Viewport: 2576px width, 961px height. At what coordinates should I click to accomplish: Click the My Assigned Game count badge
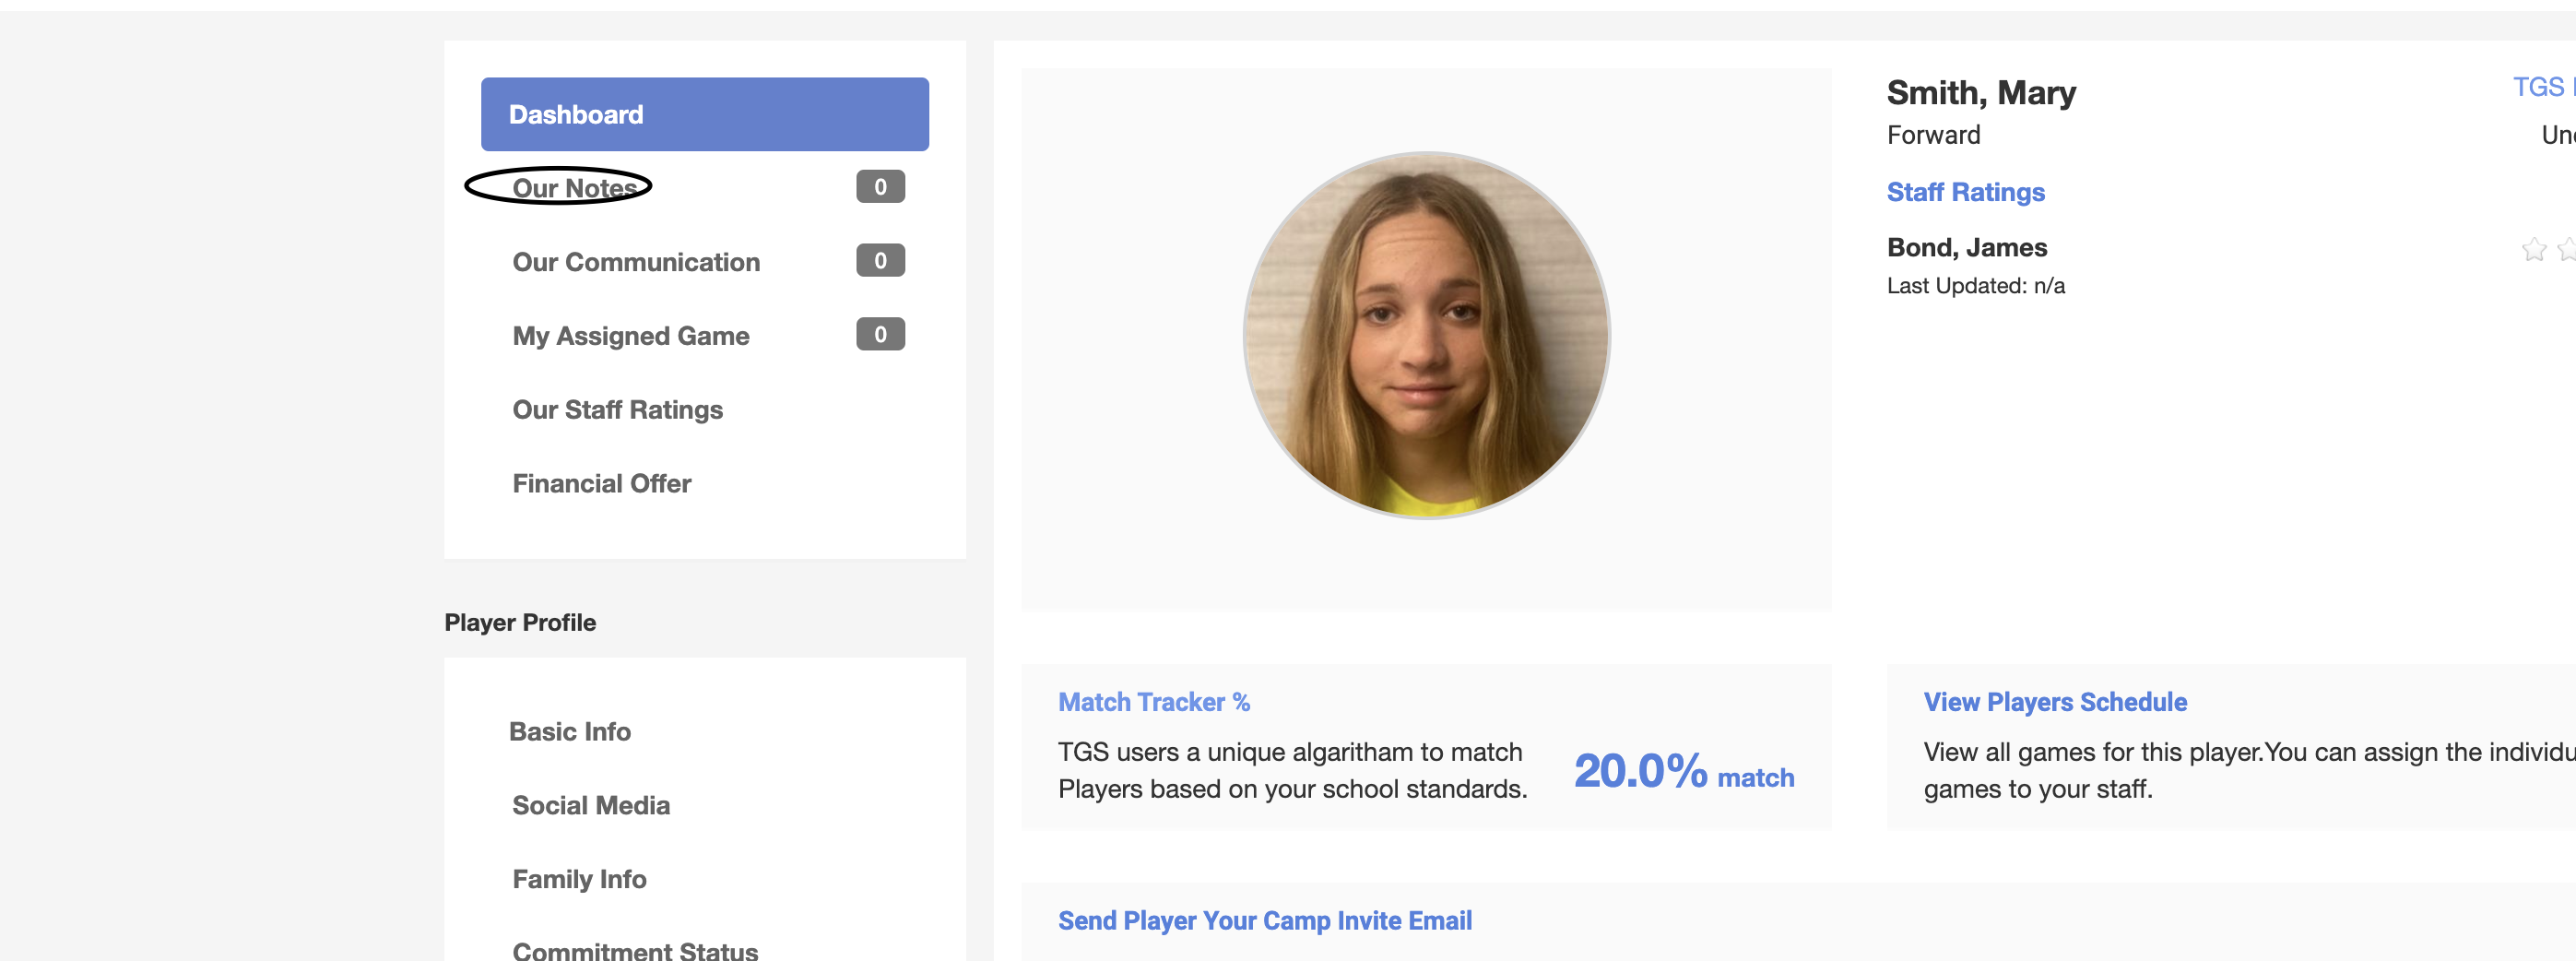coord(879,335)
